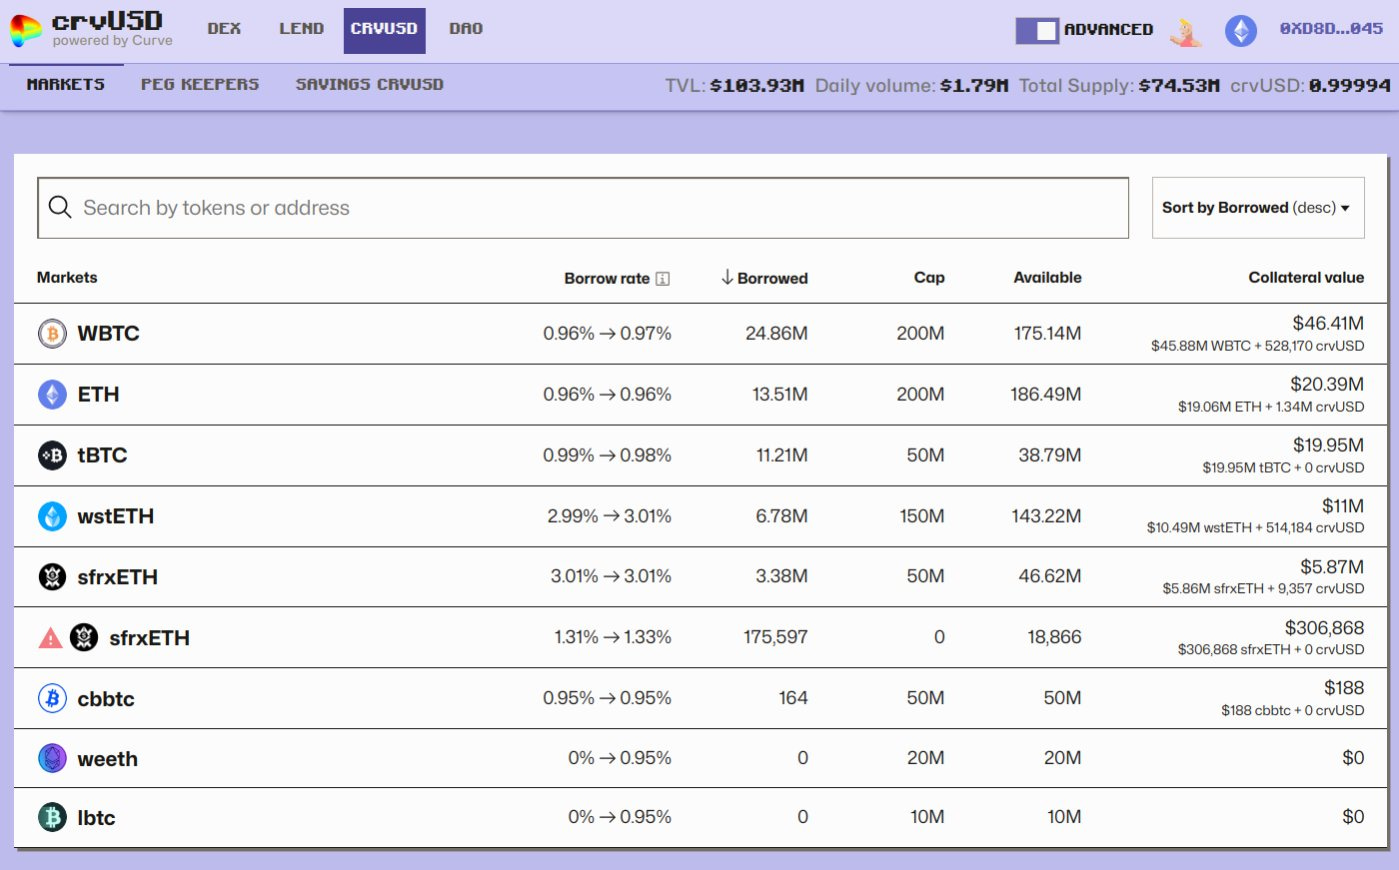Image resolution: width=1399 pixels, height=870 pixels.
Task: Click the Borrowed column header
Action: tap(772, 278)
